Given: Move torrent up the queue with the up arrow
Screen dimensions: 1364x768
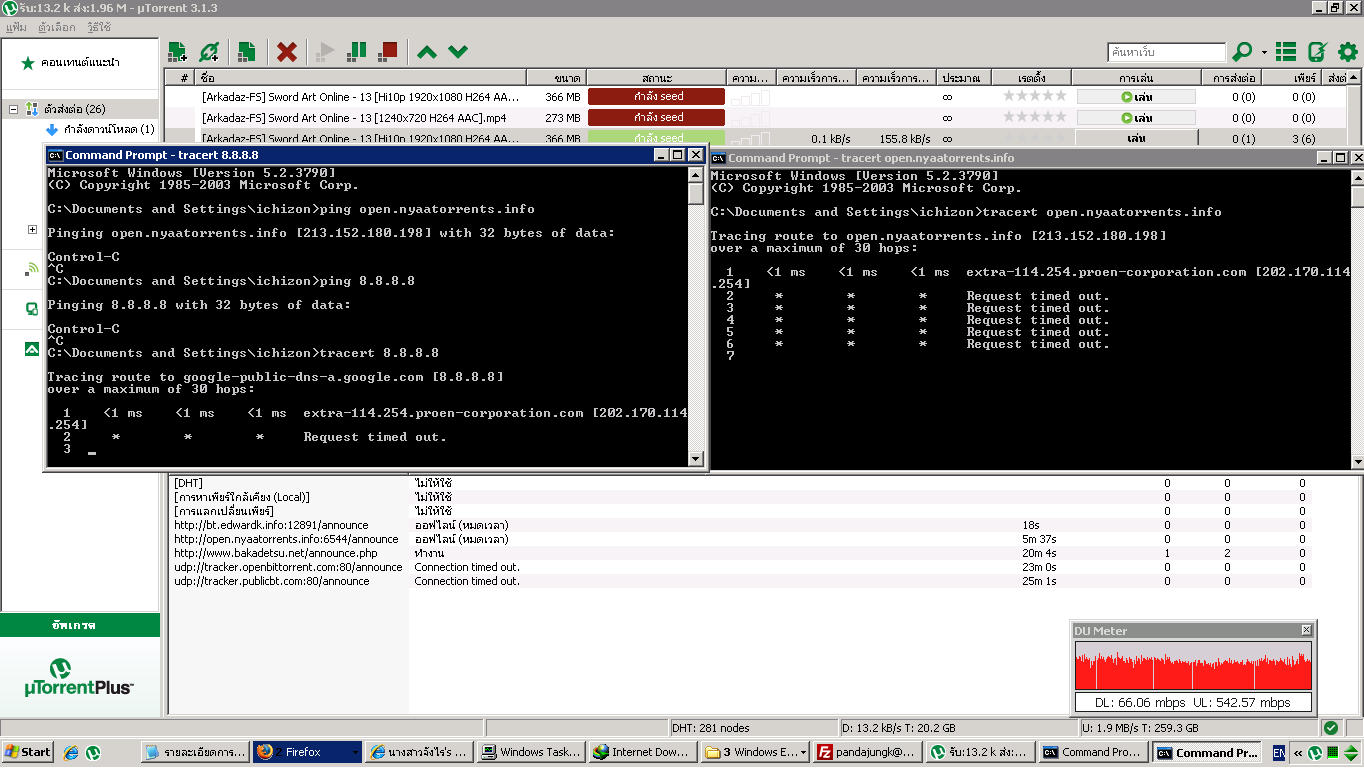Looking at the screenshot, I should pyautogui.click(x=427, y=51).
